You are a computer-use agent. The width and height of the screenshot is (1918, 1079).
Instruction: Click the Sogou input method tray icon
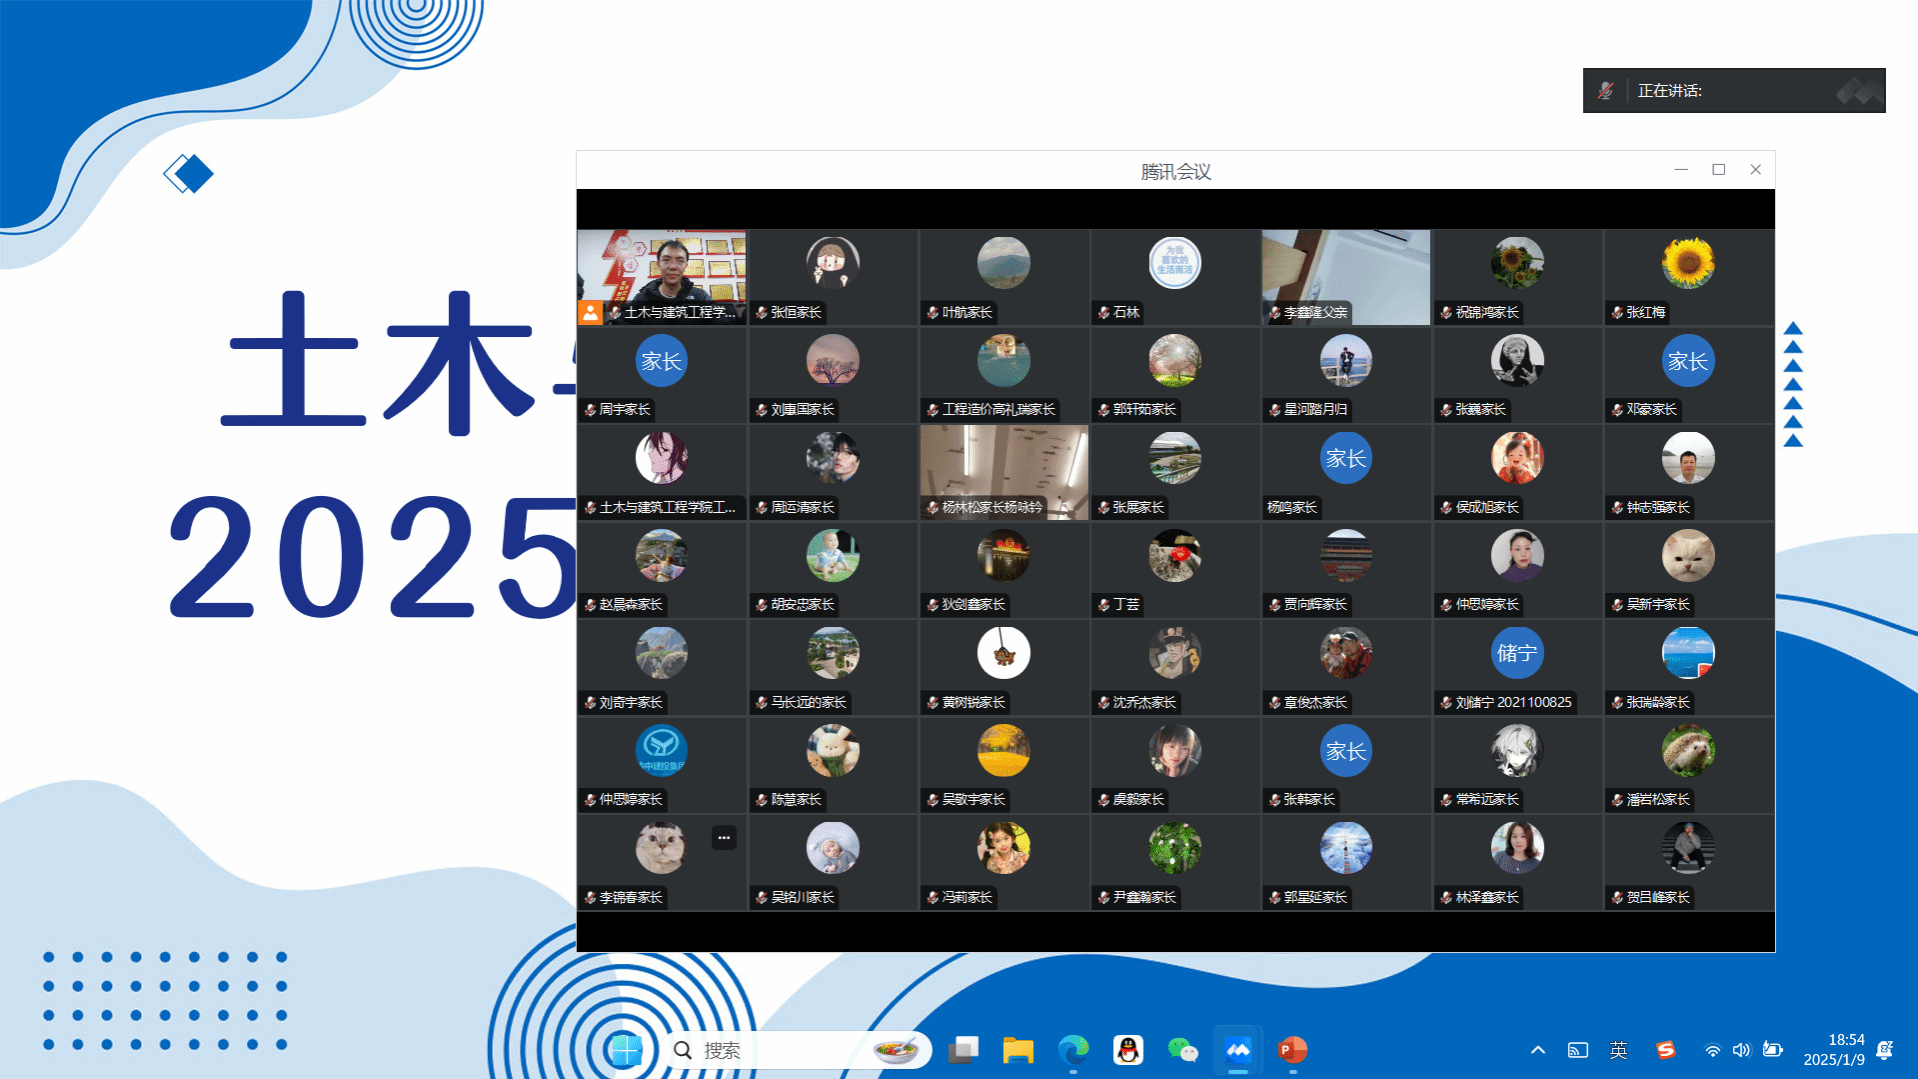click(x=1665, y=1050)
